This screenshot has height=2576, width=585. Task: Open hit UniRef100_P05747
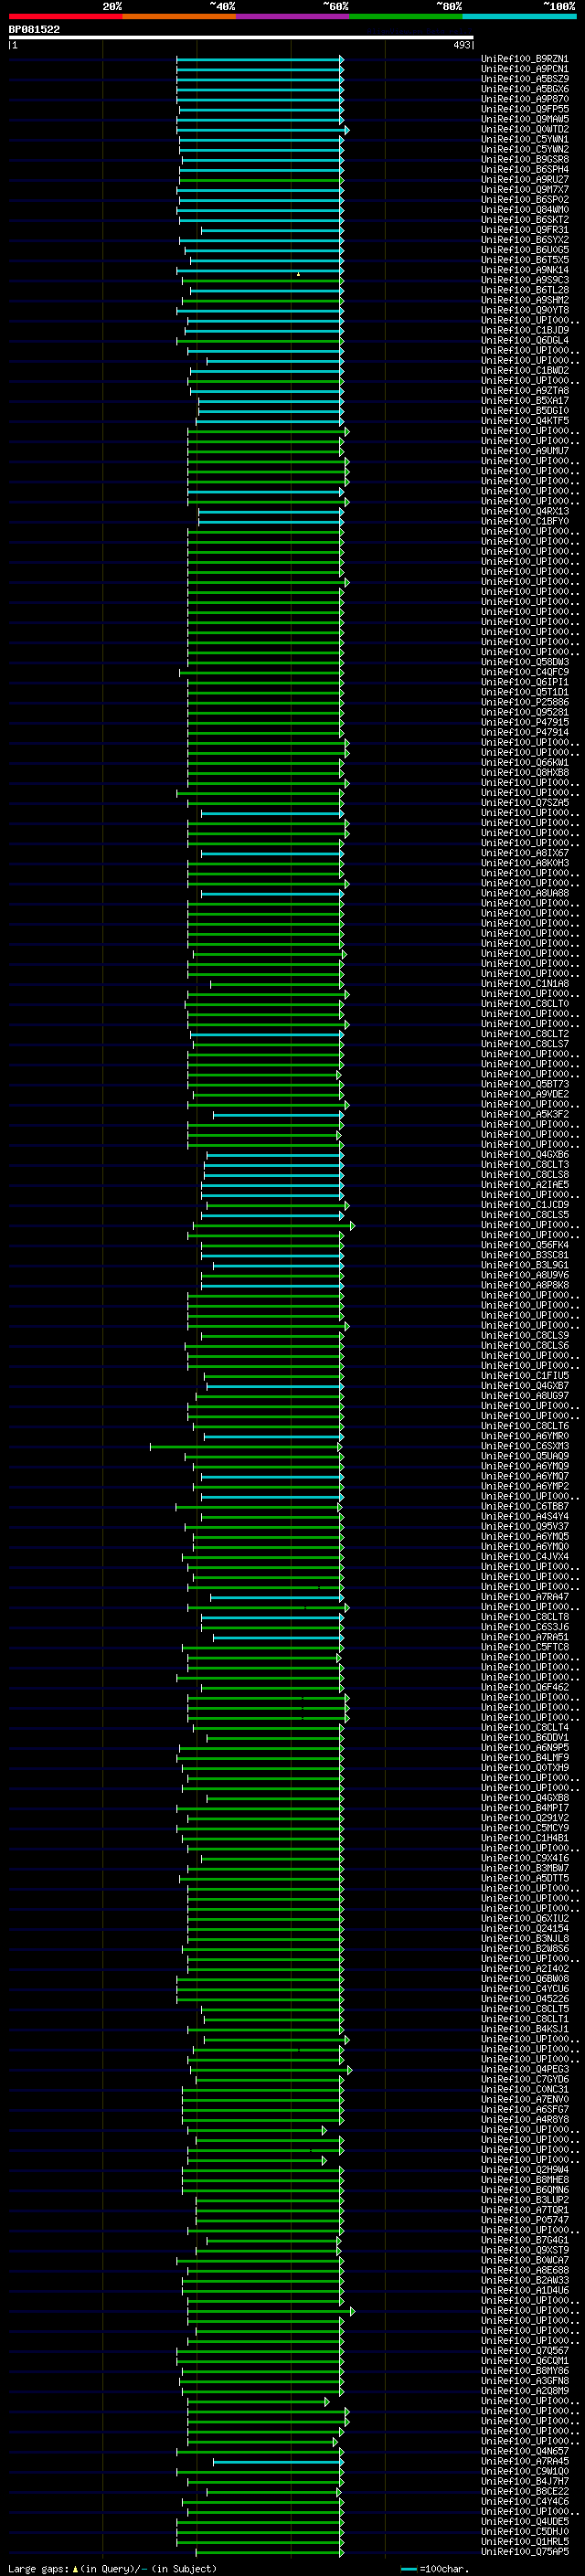[524, 2220]
